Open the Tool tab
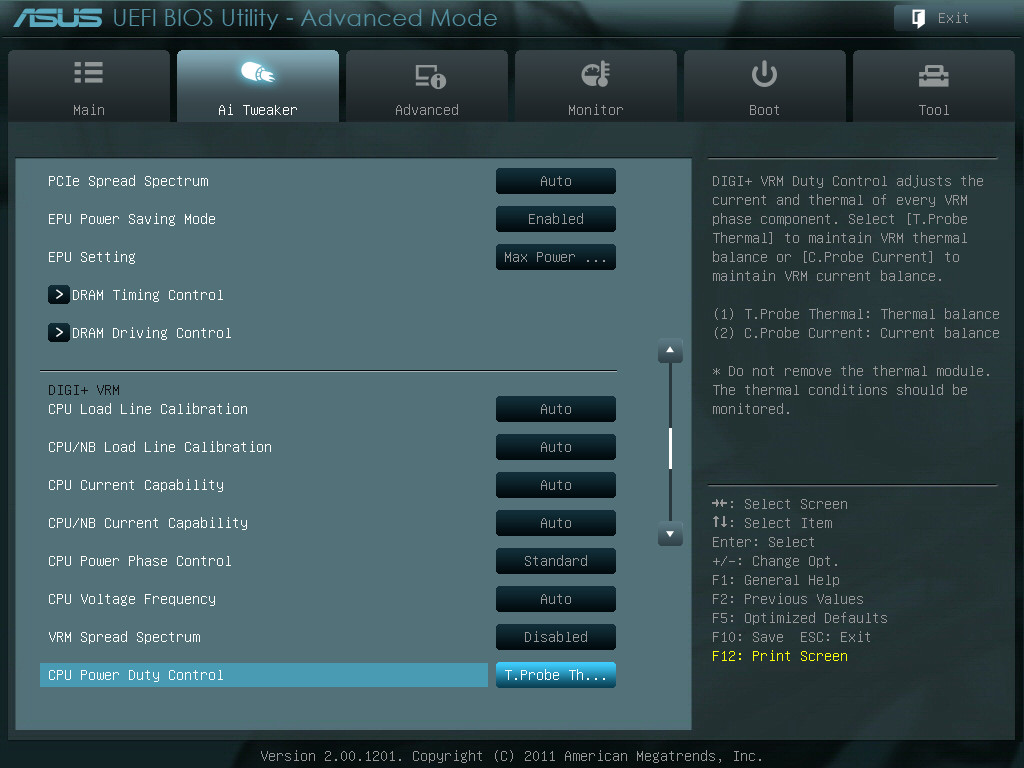 pyautogui.click(x=934, y=86)
